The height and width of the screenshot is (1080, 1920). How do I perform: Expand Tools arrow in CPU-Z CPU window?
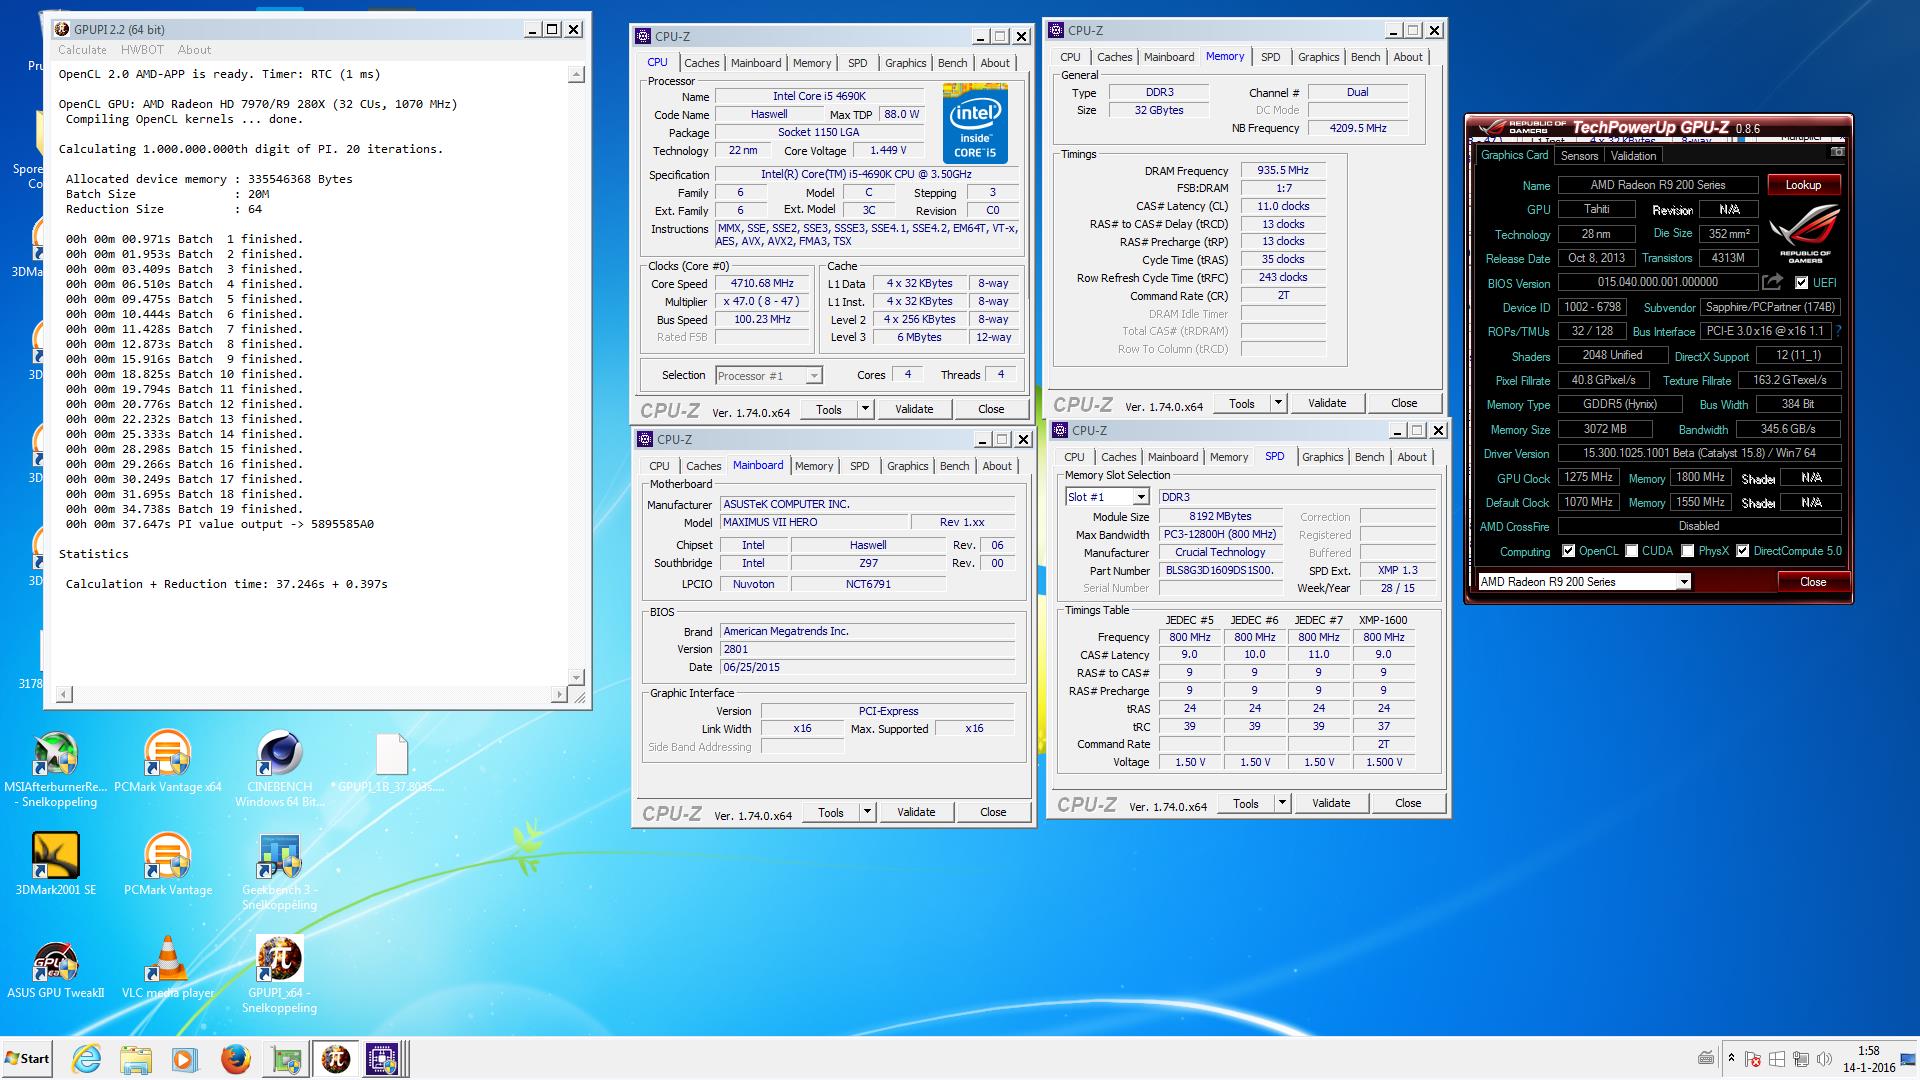[865, 409]
